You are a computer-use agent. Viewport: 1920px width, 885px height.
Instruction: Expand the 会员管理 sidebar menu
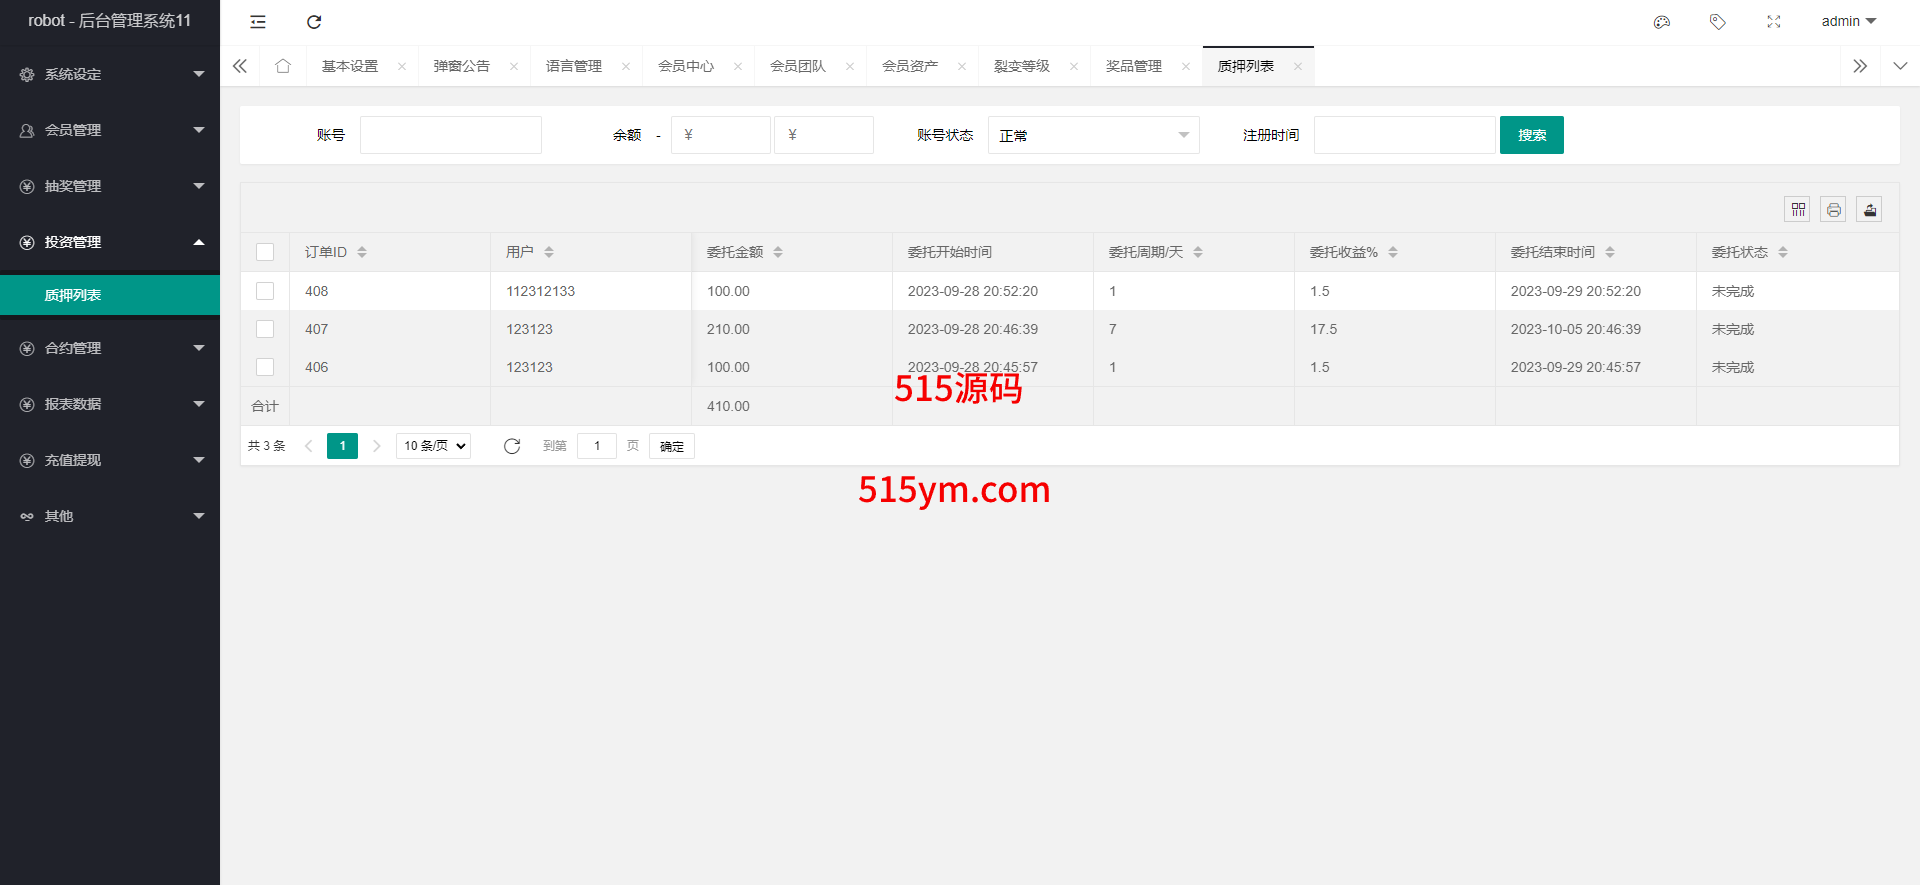pos(110,130)
